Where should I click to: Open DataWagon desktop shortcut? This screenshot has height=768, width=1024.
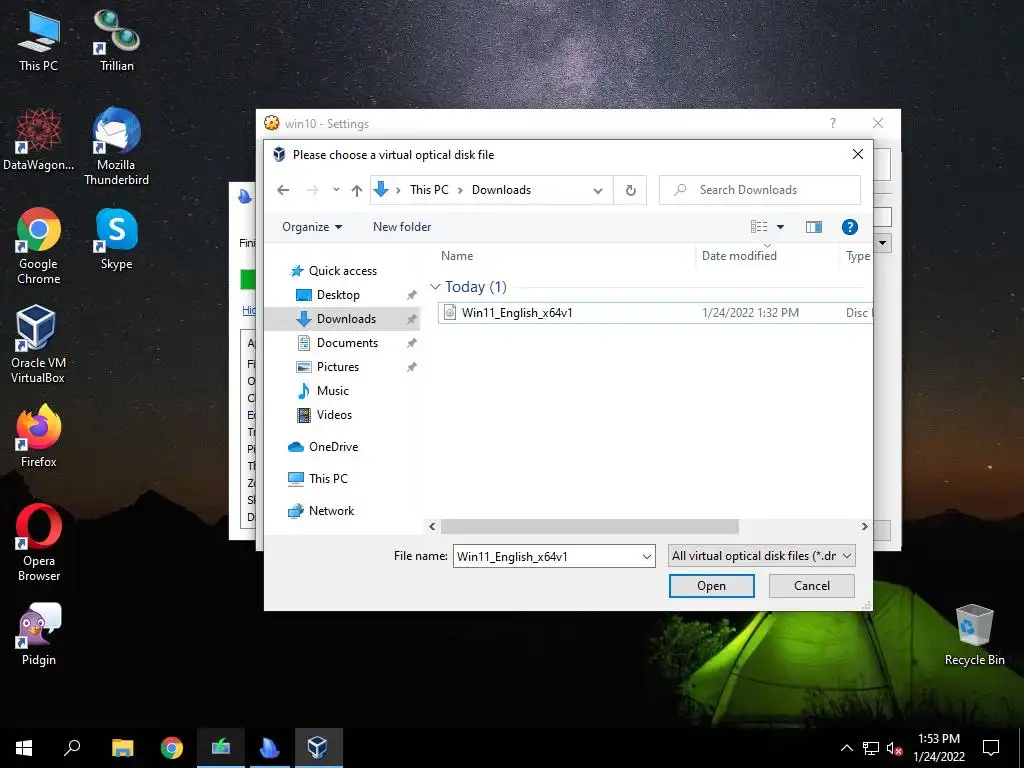tap(39, 140)
